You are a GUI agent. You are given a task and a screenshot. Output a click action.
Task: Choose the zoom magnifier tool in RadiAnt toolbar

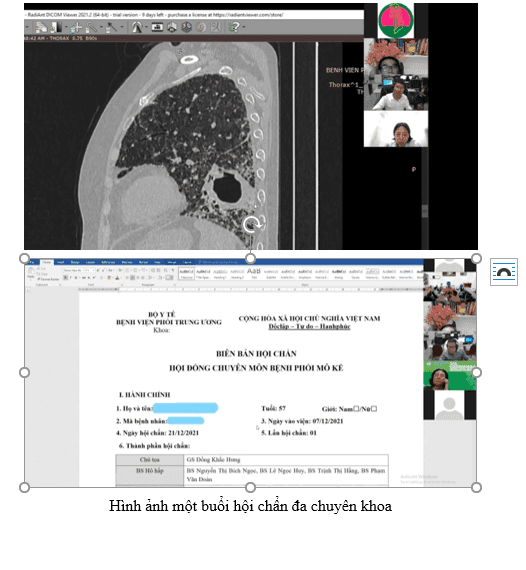(x=92, y=27)
